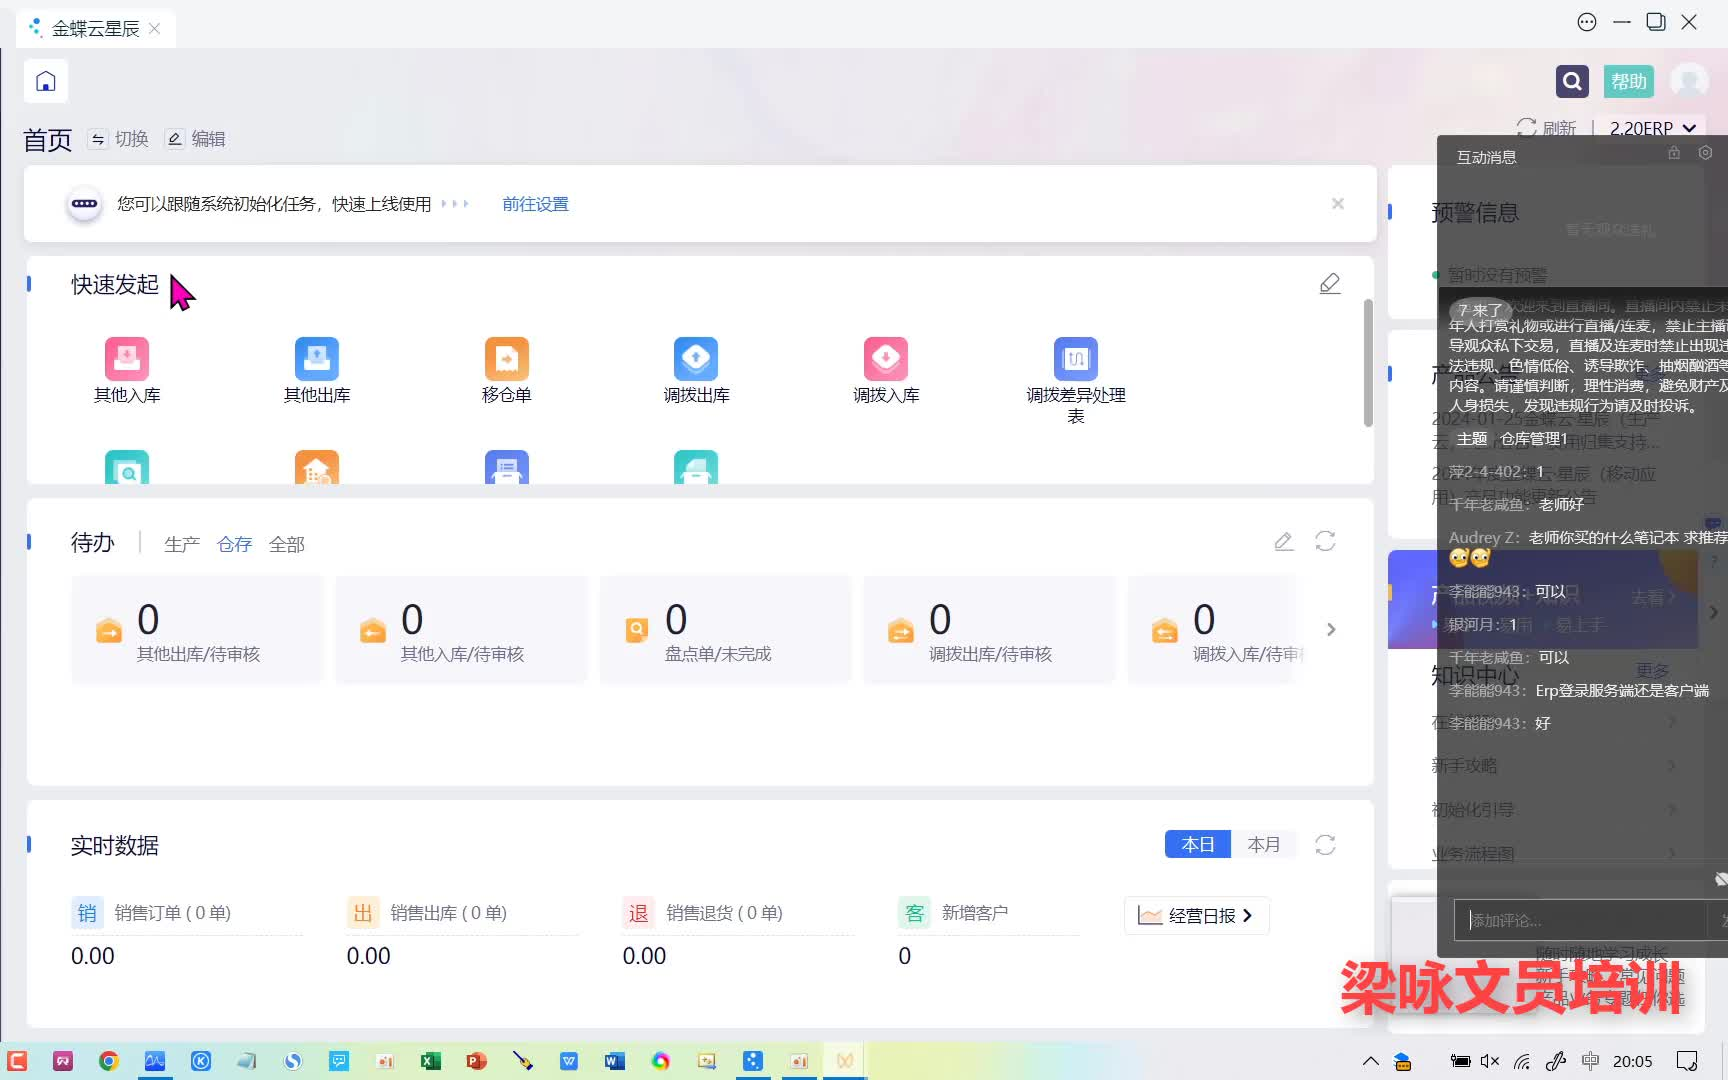
Task: Launch the 调拨出库 icon
Action: point(696,359)
